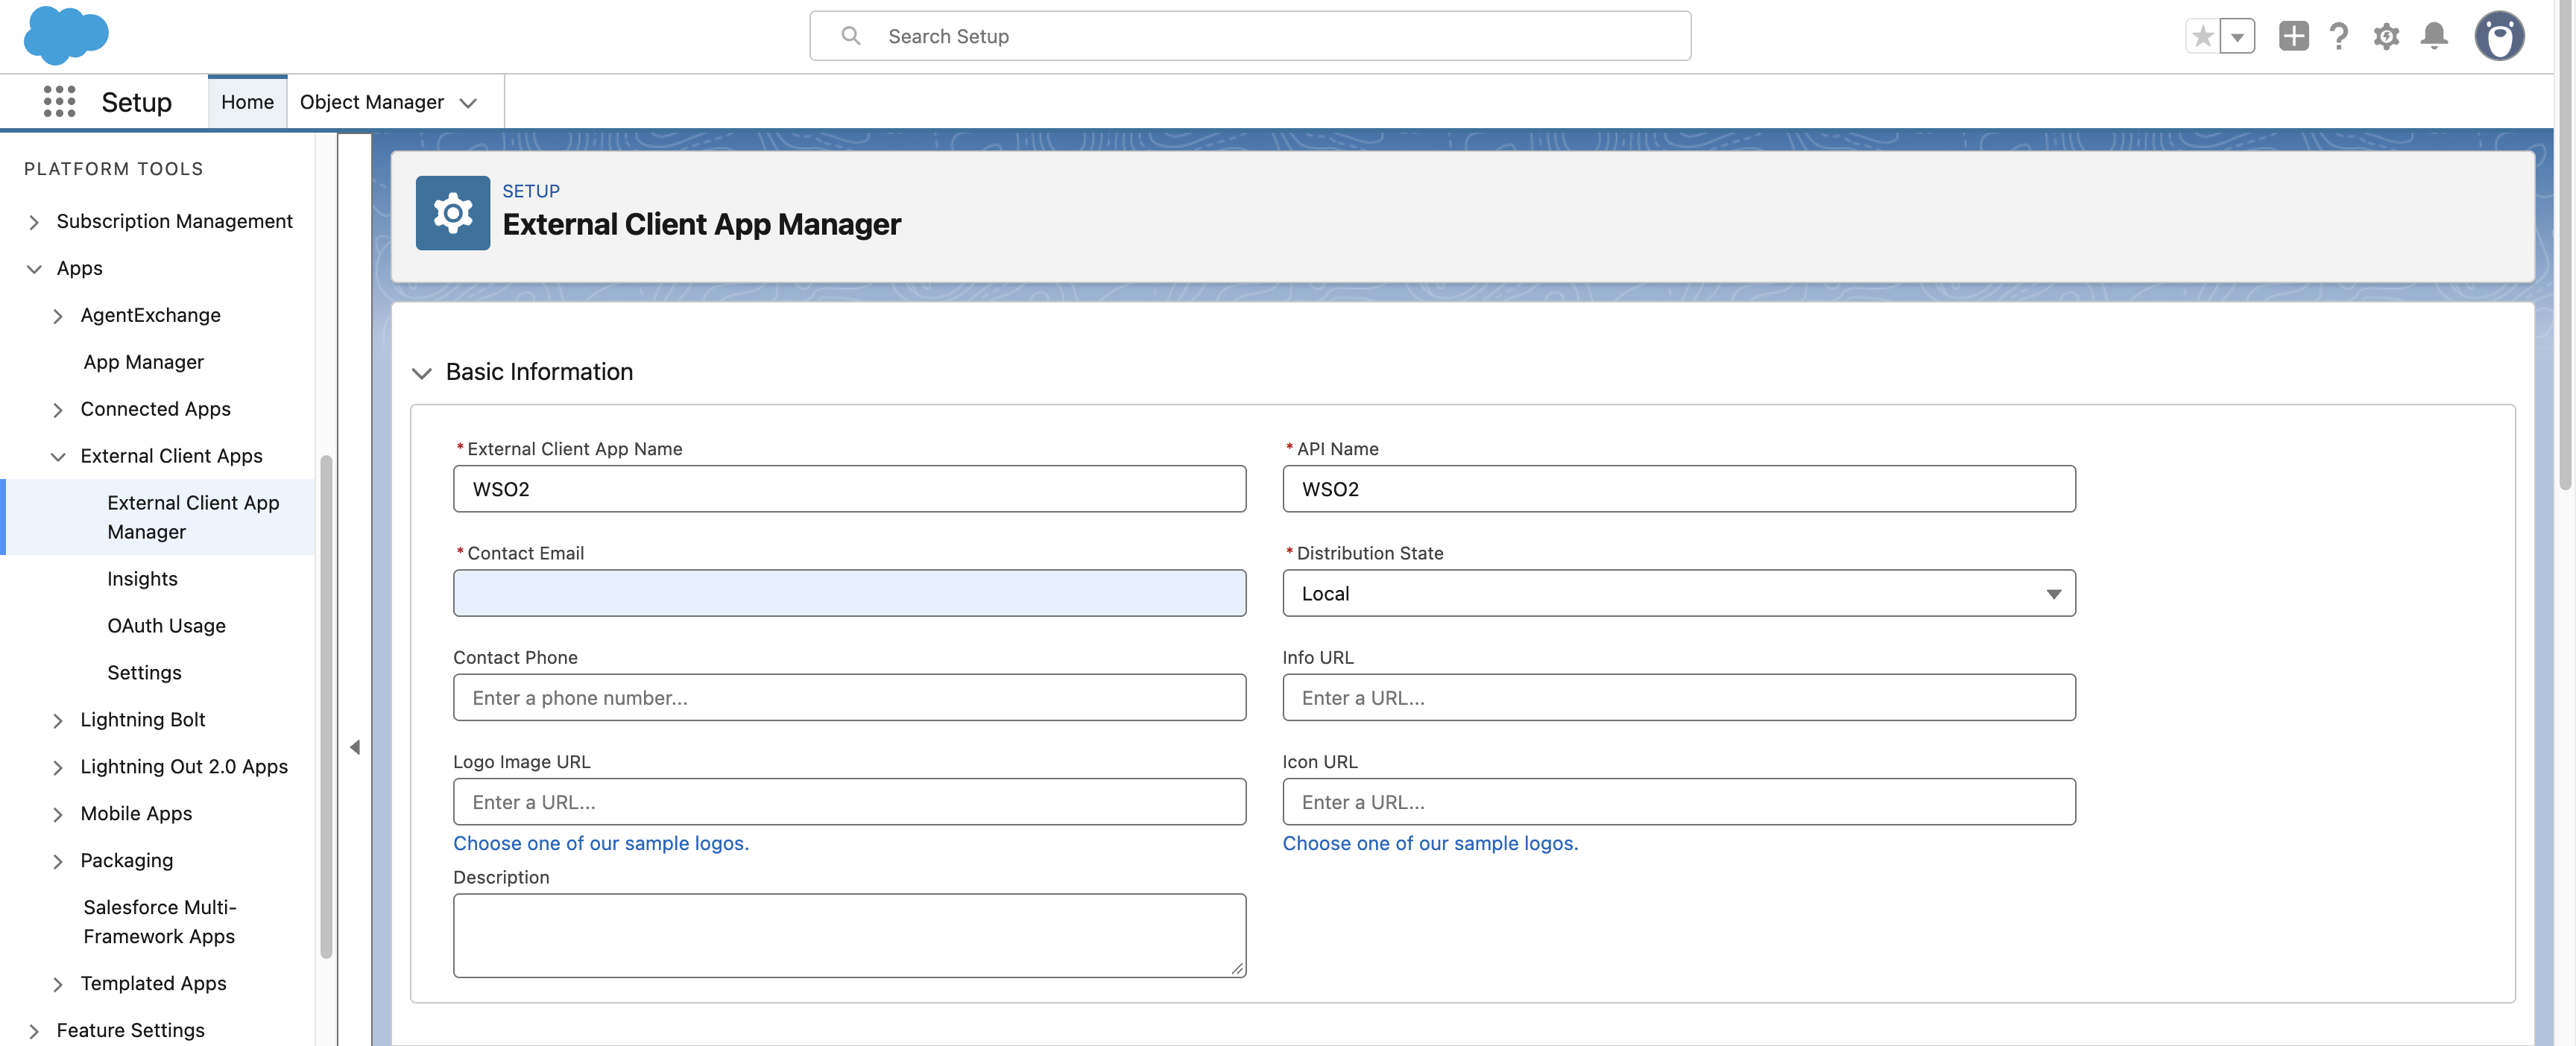Open the Distribution State dropdown
This screenshot has height=1046, width=2576.
point(1678,592)
